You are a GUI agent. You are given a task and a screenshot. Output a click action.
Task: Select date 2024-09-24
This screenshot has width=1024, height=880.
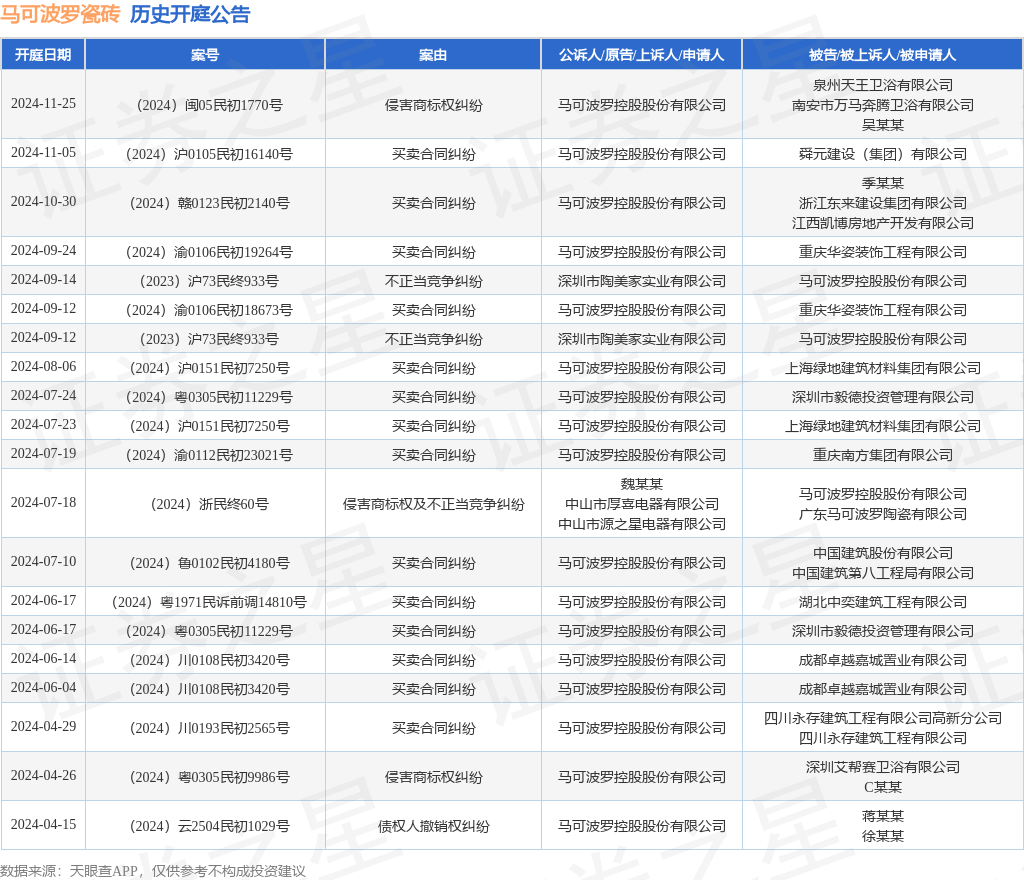[43, 251]
